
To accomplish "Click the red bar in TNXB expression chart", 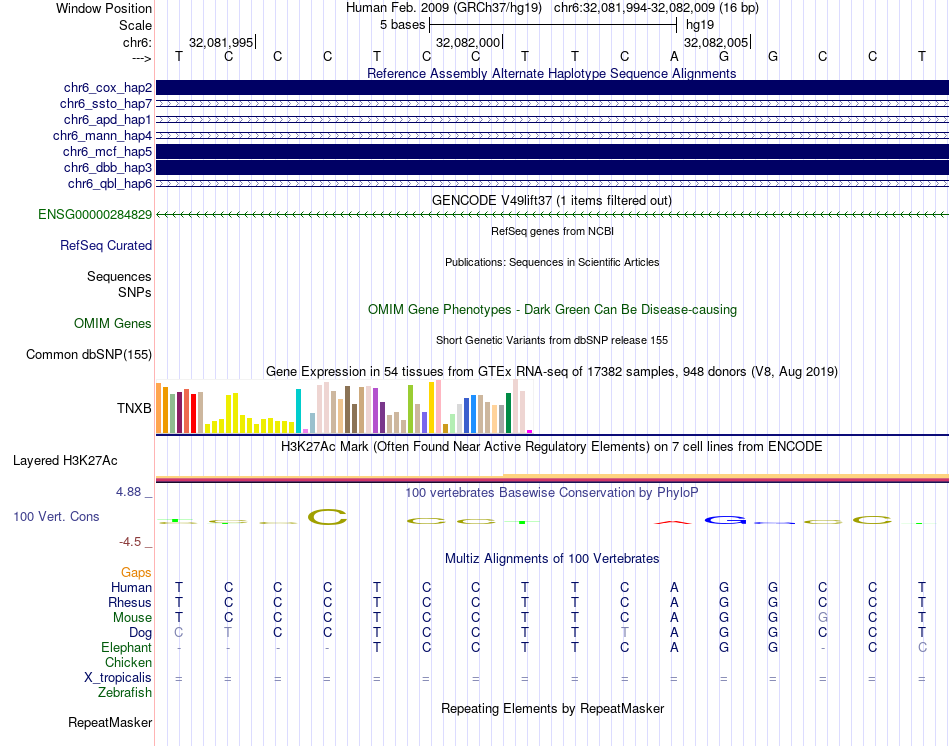I will point(193,413).
